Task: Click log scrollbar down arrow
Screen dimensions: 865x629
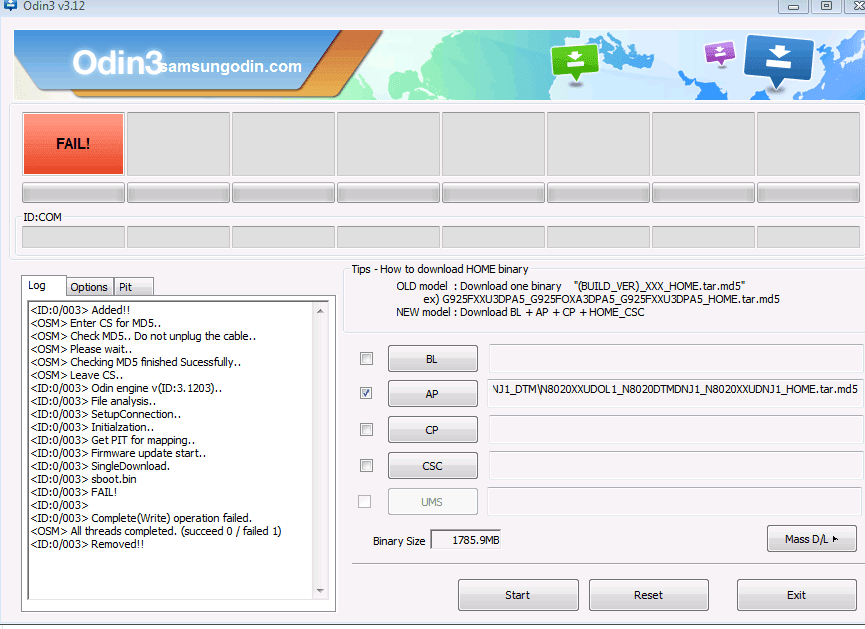Action: point(320,591)
